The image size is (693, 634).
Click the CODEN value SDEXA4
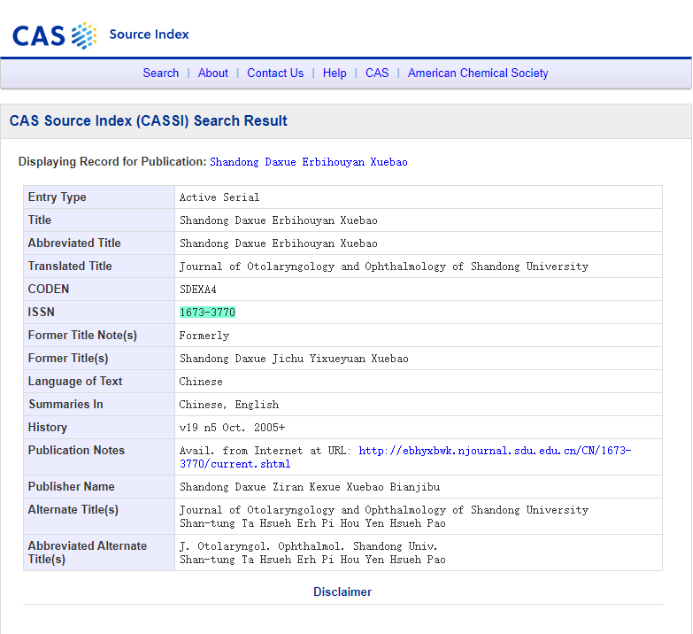[x=198, y=290]
